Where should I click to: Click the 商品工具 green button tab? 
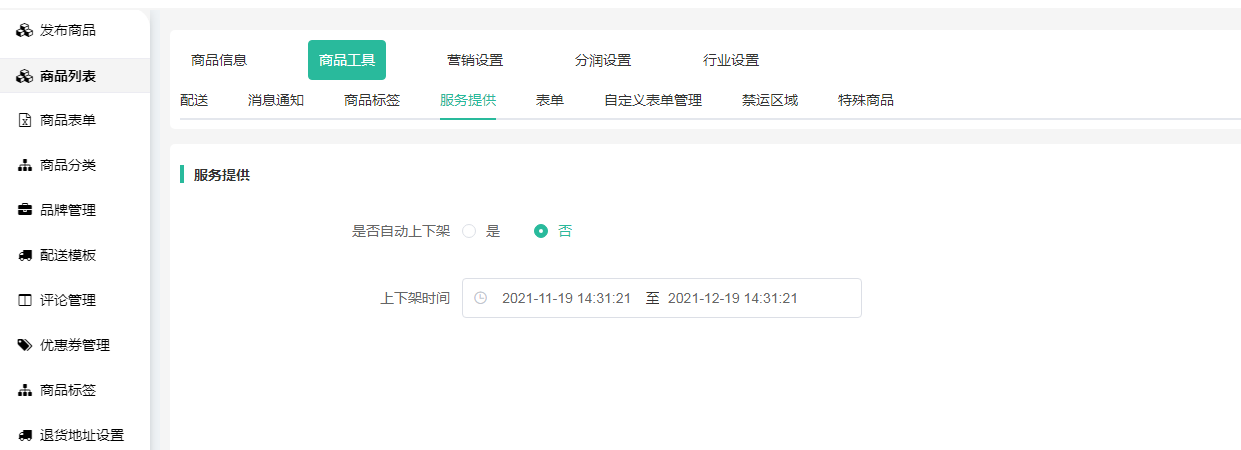(347, 60)
